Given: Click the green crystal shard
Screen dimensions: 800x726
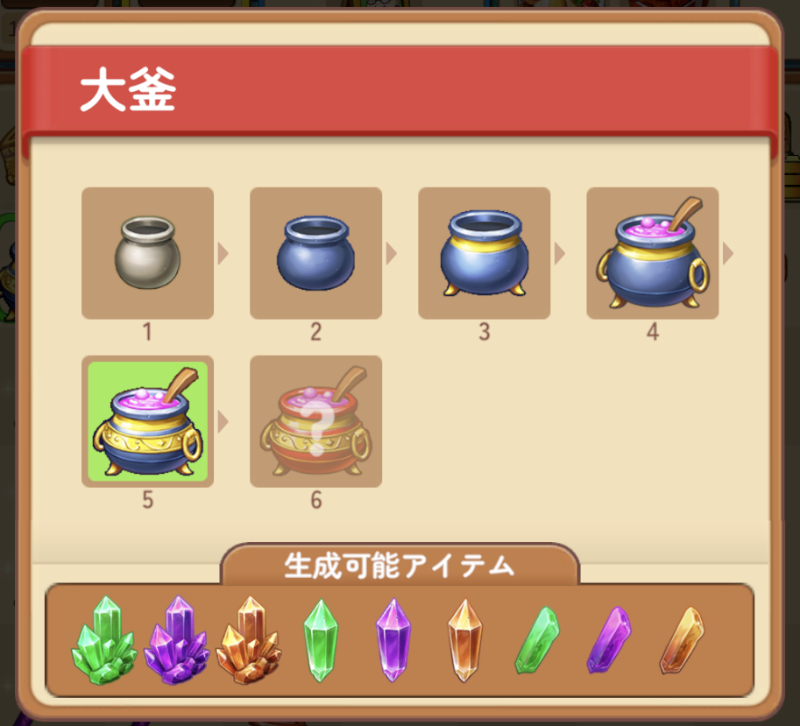Looking at the screenshot, I should pos(537,640).
